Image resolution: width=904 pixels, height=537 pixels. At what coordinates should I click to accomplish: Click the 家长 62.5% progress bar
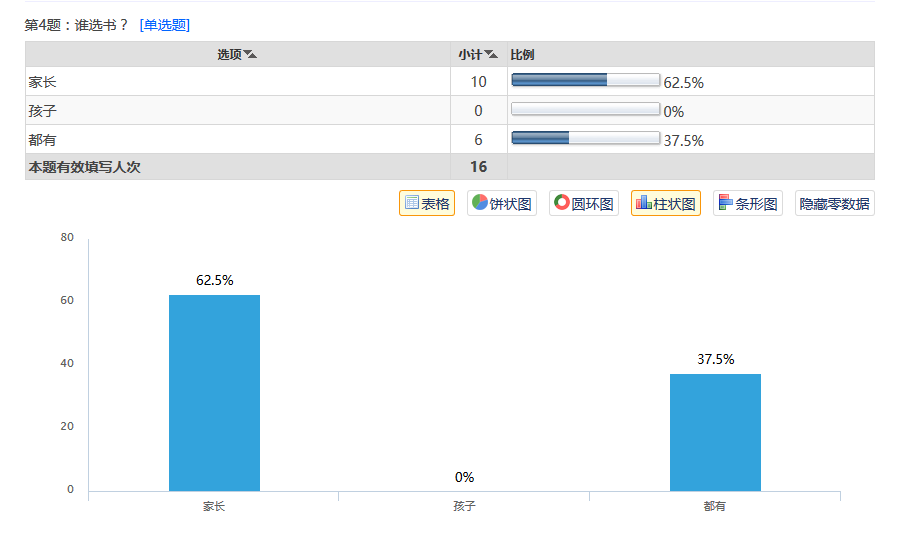pyautogui.click(x=585, y=80)
